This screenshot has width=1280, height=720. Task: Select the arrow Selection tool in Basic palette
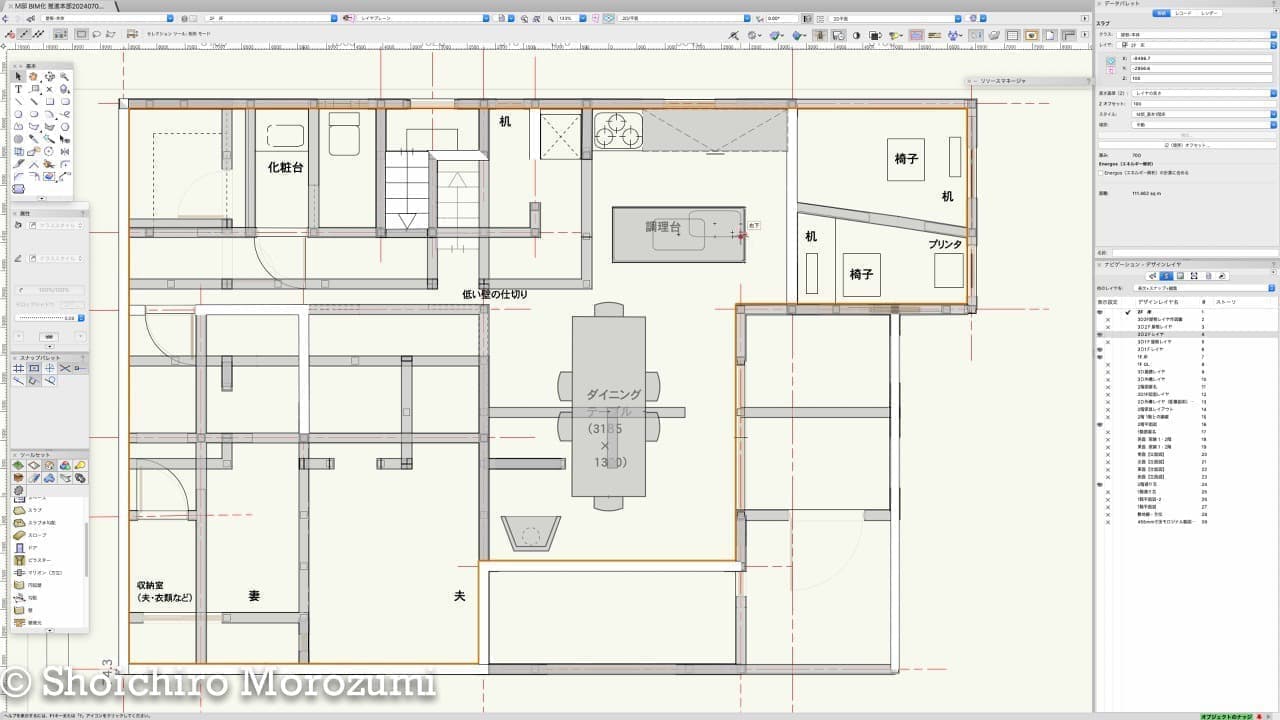[18, 77]
